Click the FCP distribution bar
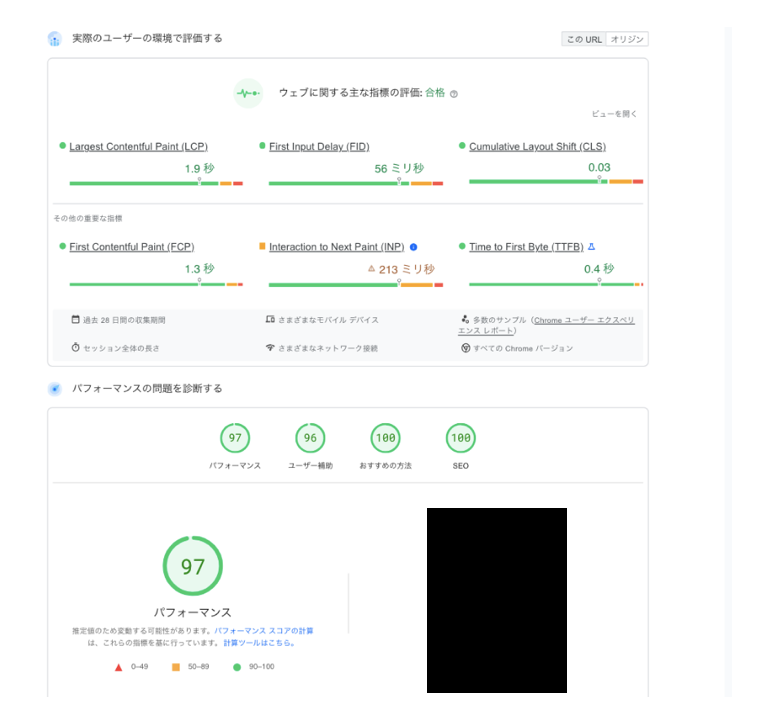768x720 pixels. click(x=156, y=284)
